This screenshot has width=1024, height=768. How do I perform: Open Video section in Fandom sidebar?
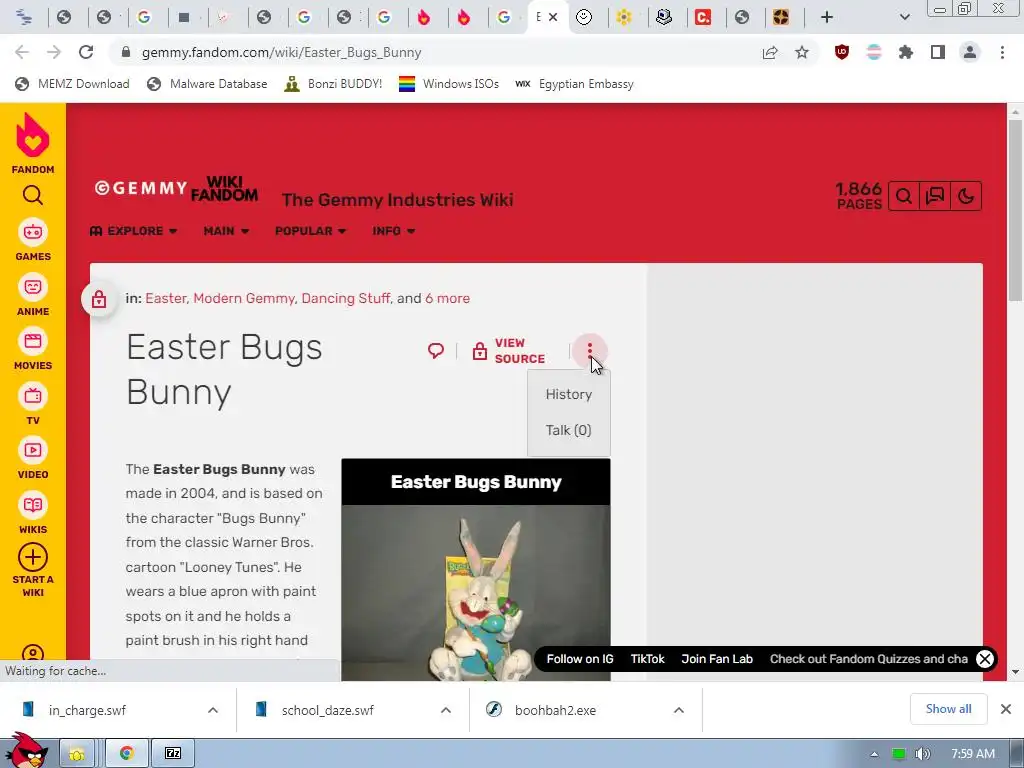33,458
